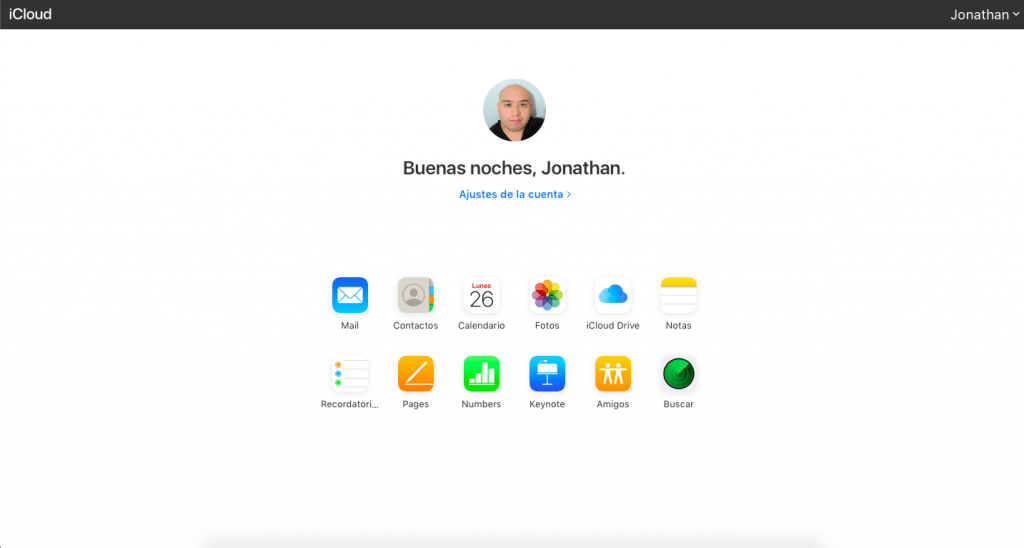
Task: Launch the Fotos app icon
Action: tap(547, 295)
